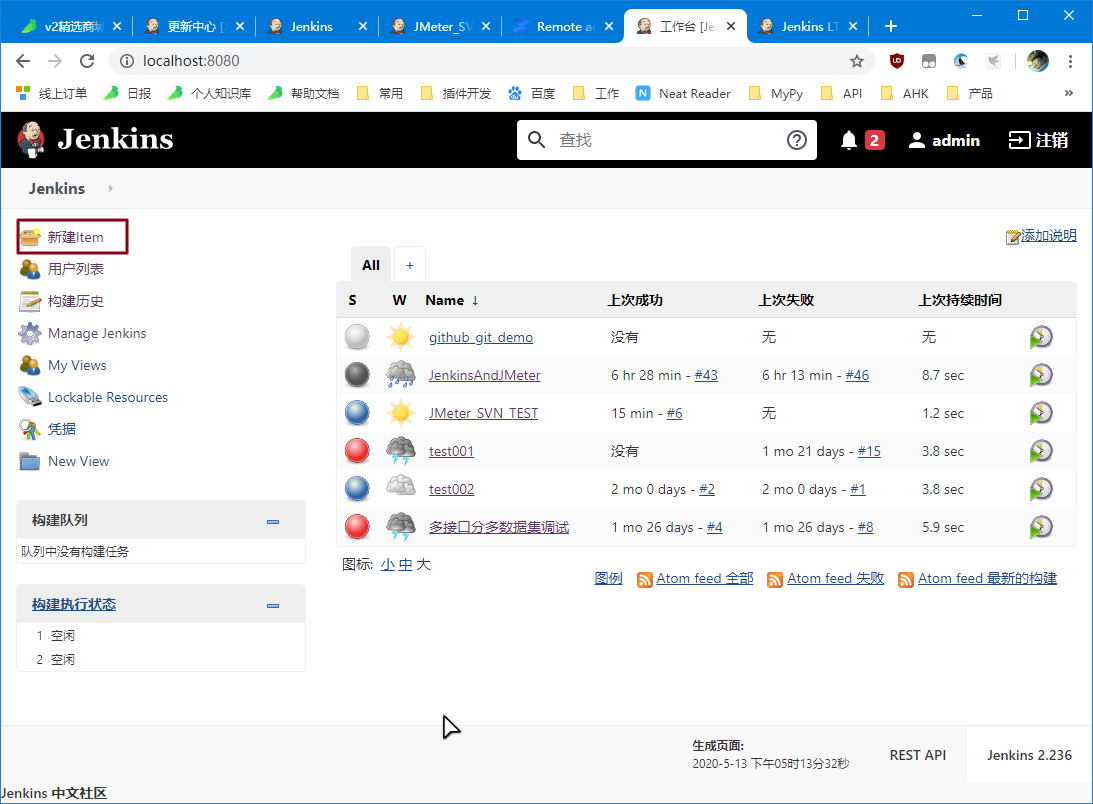Image resolution: width=1093 pixels, height=804 pixels.
Task: Schedule a build for test001
Action: coord(1041,451)
